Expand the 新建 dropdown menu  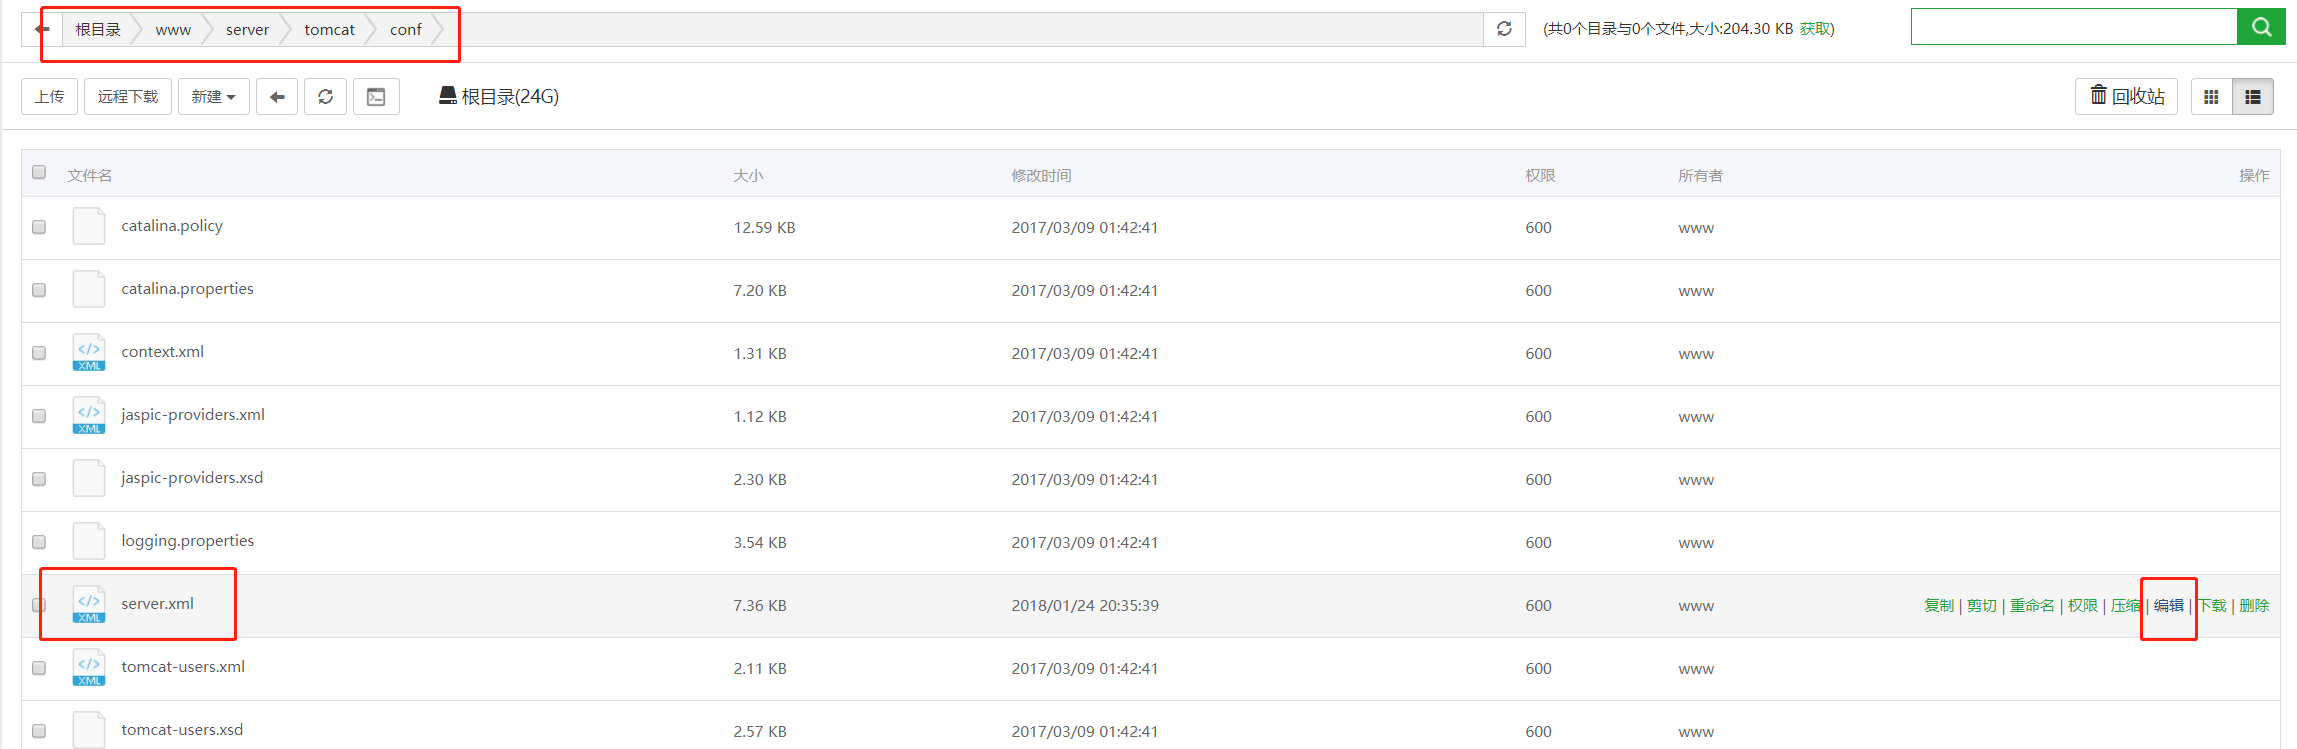coord(213,97)
